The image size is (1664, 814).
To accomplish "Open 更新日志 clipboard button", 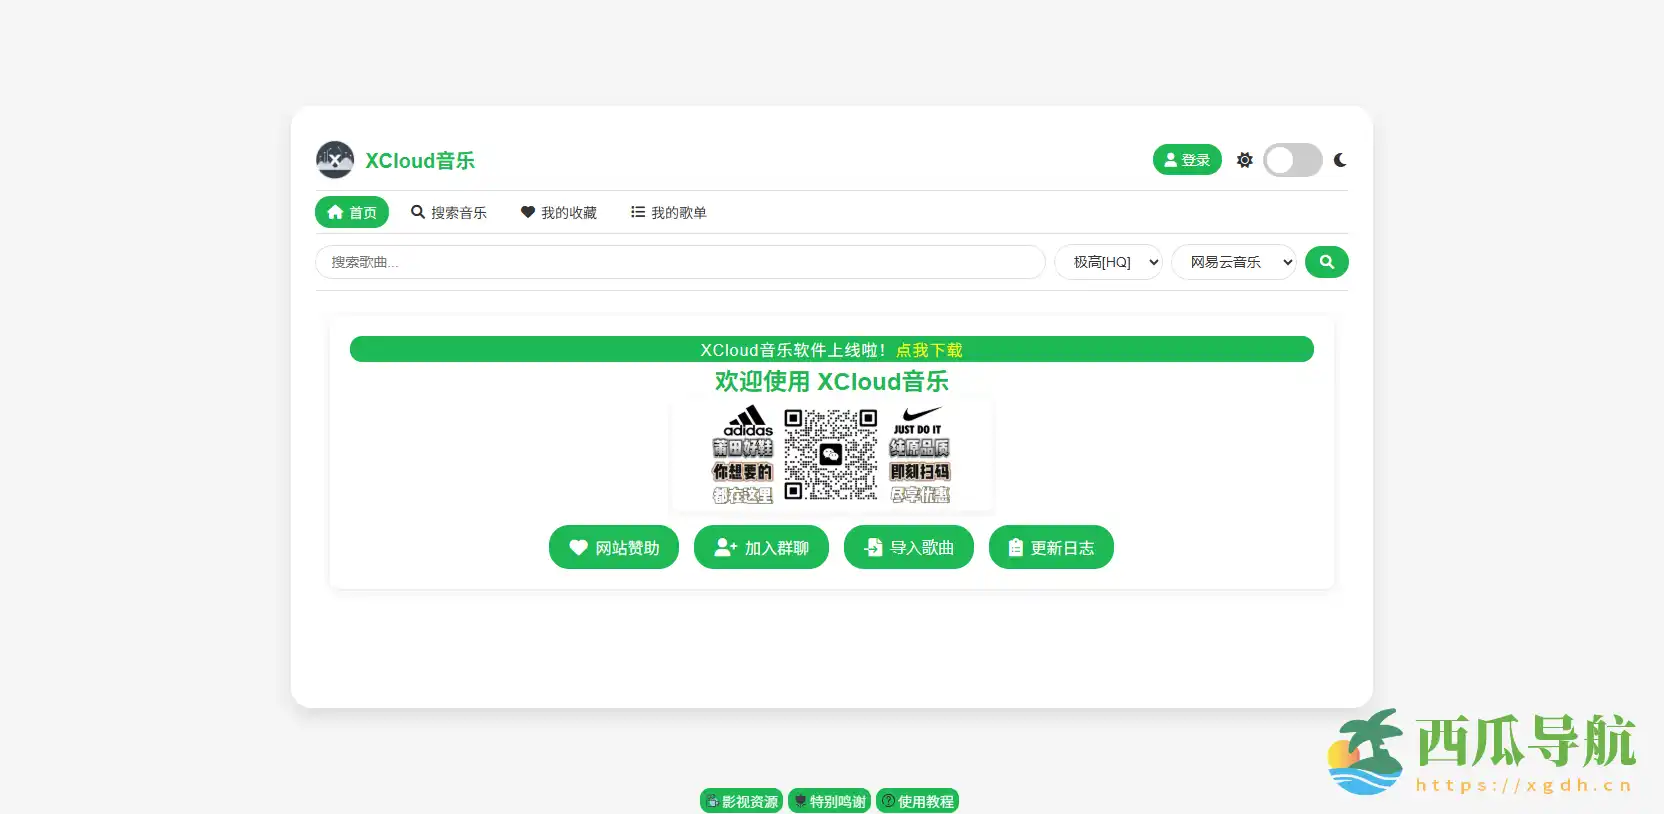I will (1051, 547).
